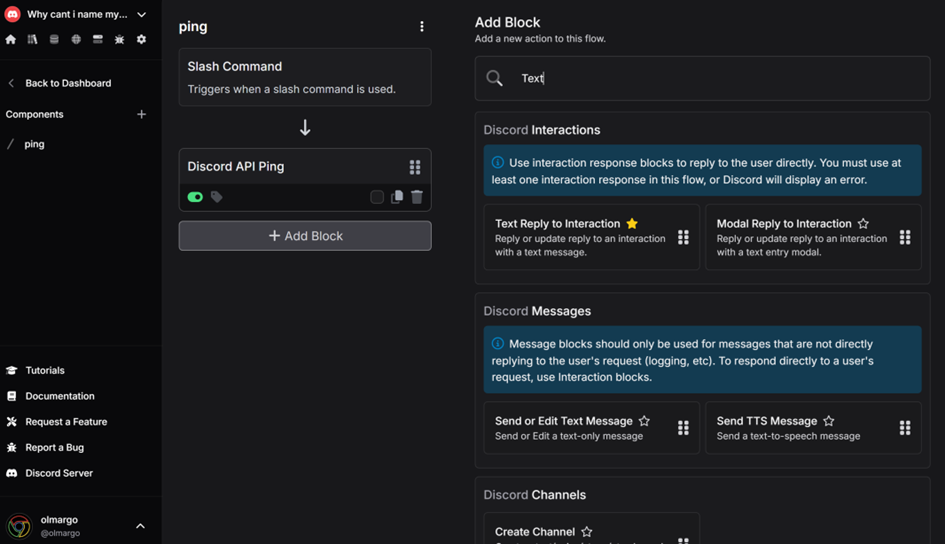Click the Add Block button
The height and width of the screenshot is (544, 945).
[305, 236]
